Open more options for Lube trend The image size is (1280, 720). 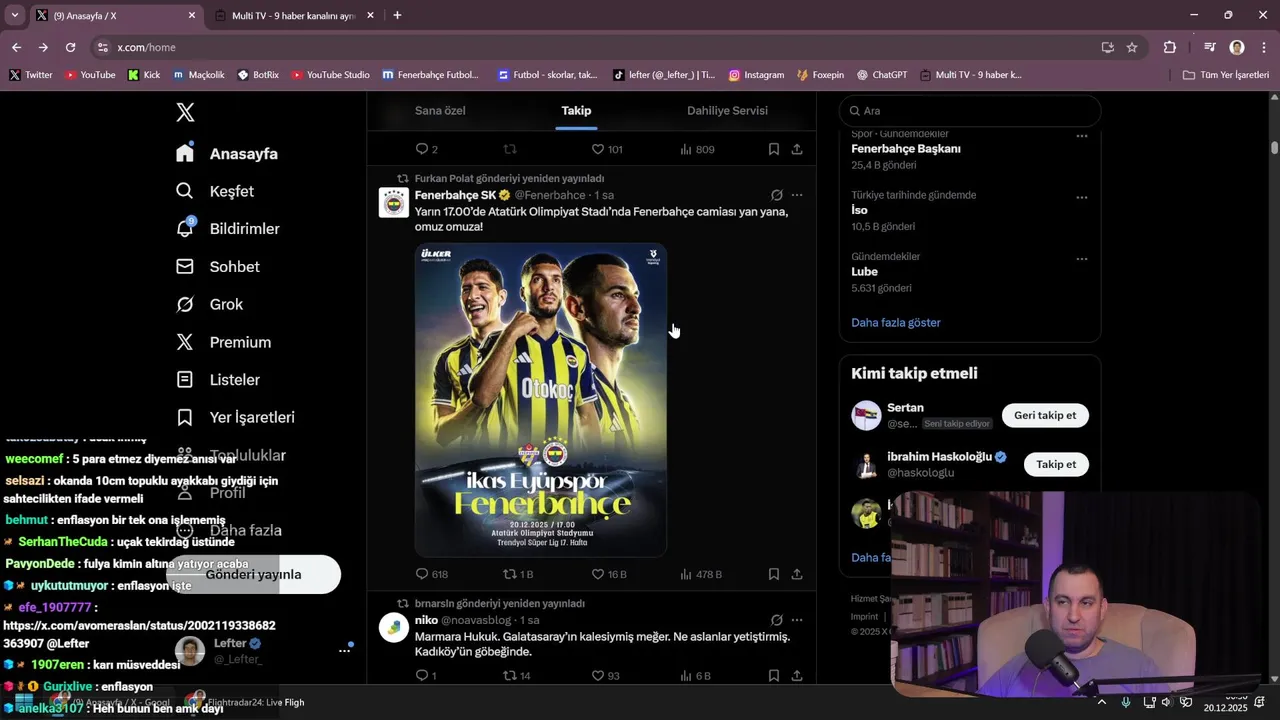pyautogui.click(x=1082, y=259)
